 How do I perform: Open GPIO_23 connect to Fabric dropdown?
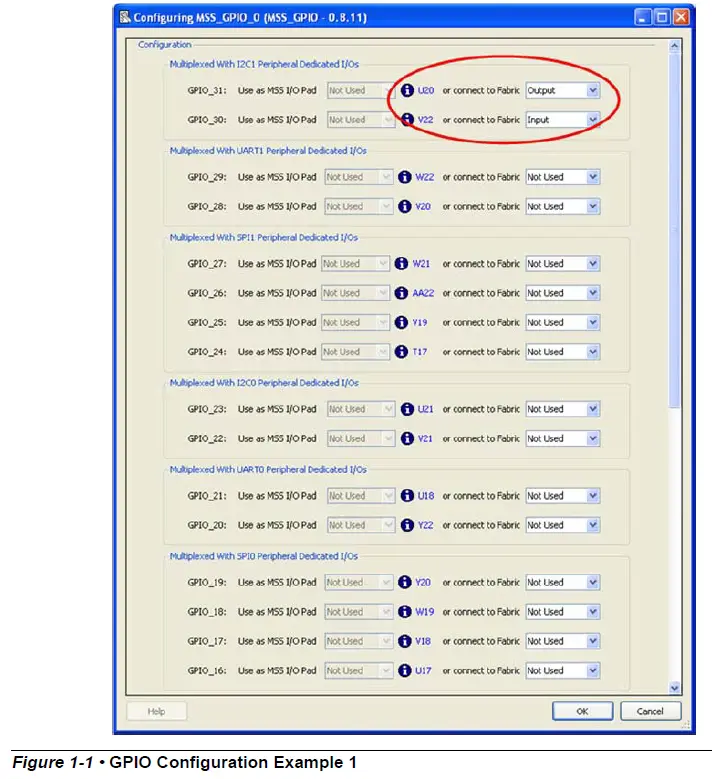(562, 409)
